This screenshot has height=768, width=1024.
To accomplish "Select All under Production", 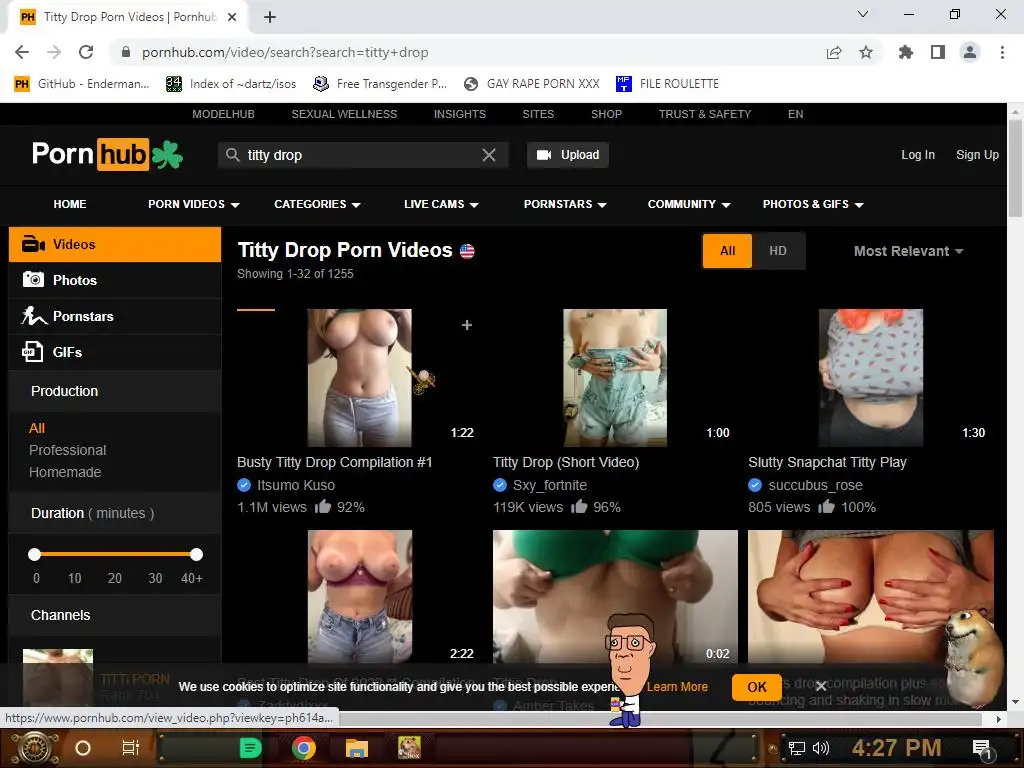I will 37,428.
